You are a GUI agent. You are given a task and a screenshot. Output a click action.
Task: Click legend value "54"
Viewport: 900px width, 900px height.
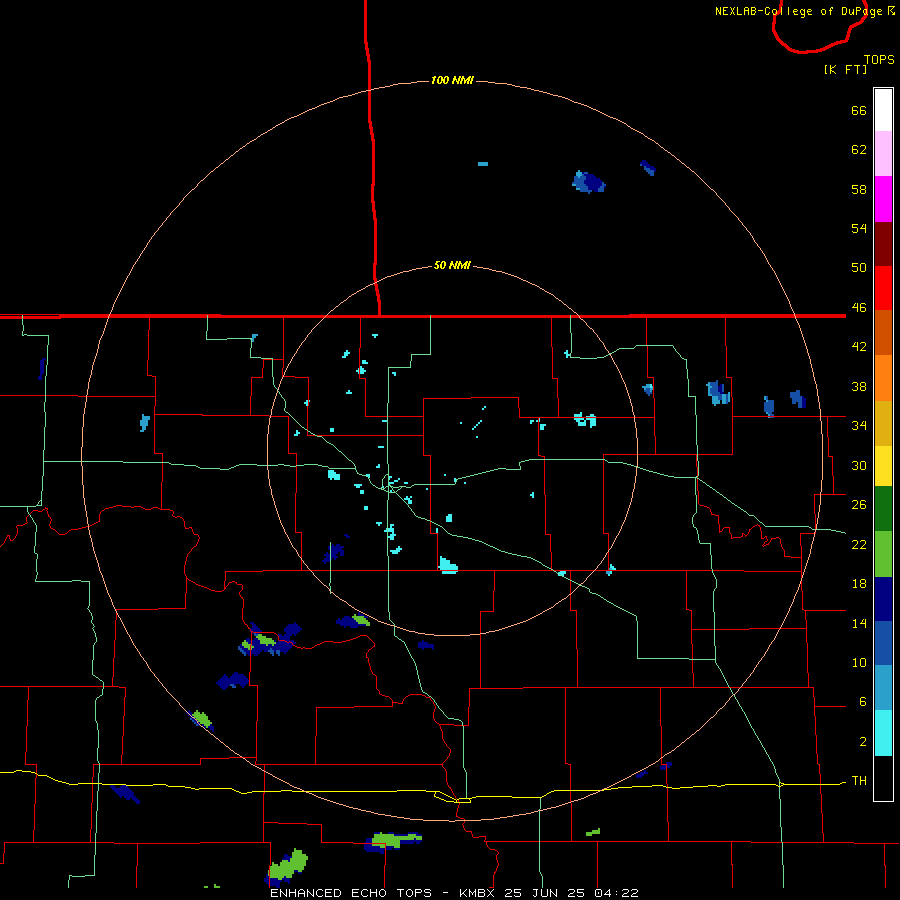tap(859, 228)
